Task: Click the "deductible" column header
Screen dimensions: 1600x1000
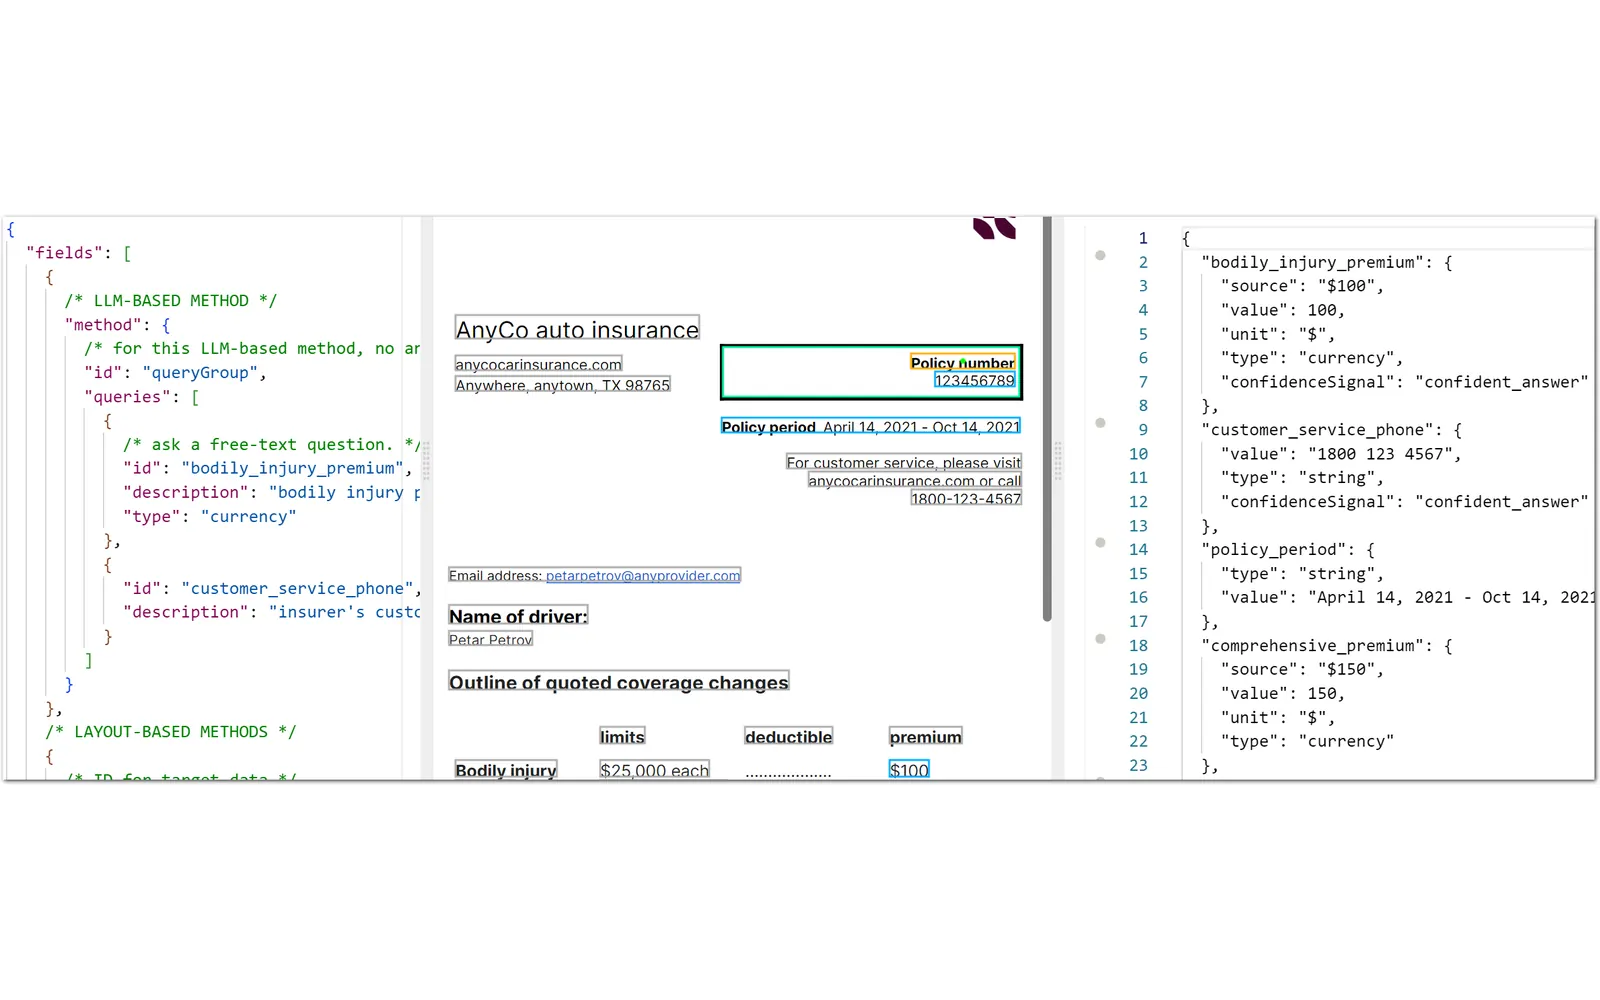Action: tap(789, 737)
